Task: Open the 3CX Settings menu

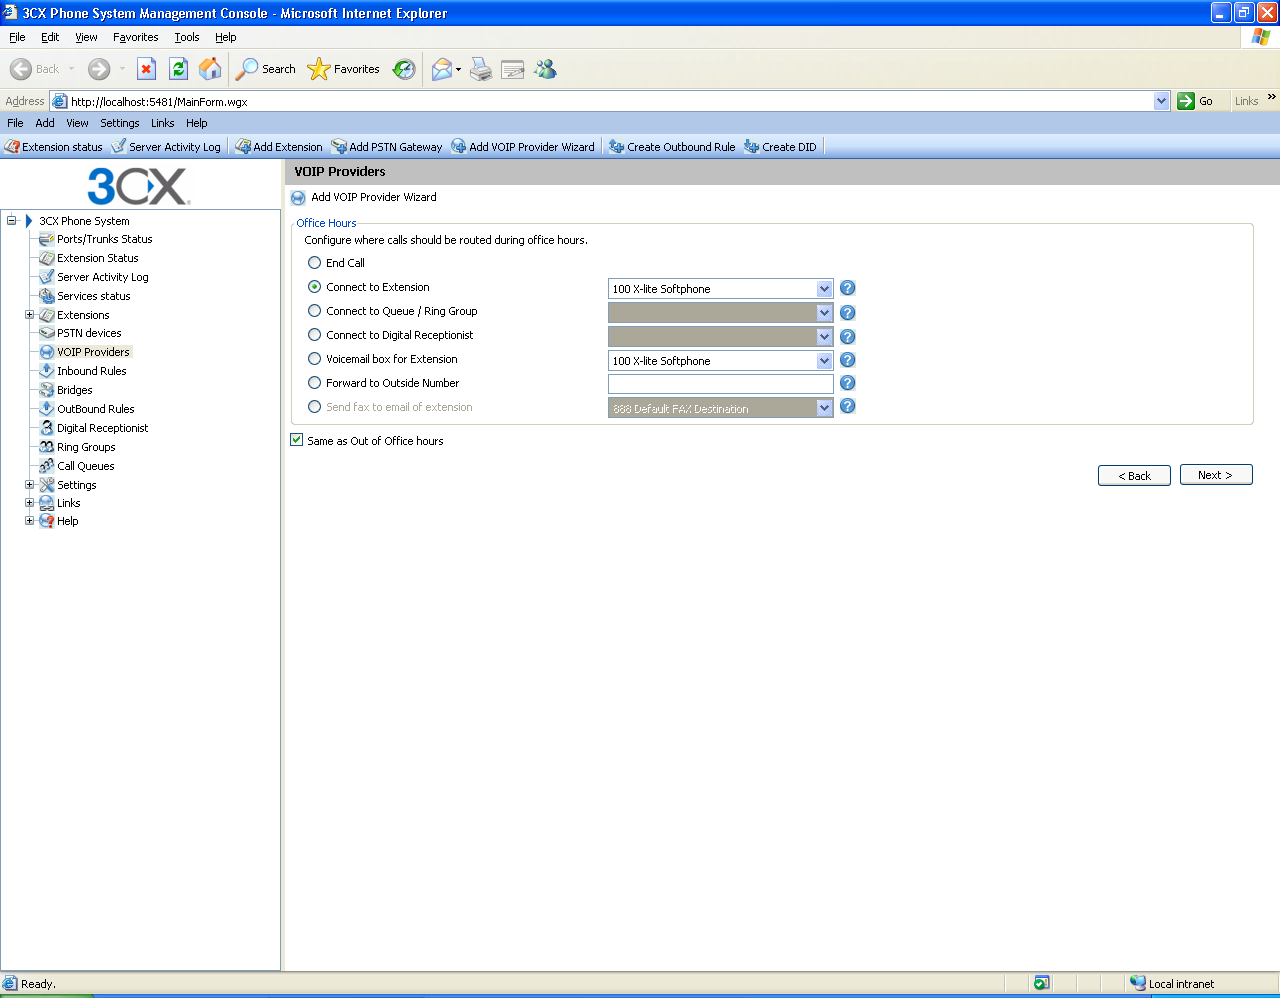Action: tap(119, 123)
